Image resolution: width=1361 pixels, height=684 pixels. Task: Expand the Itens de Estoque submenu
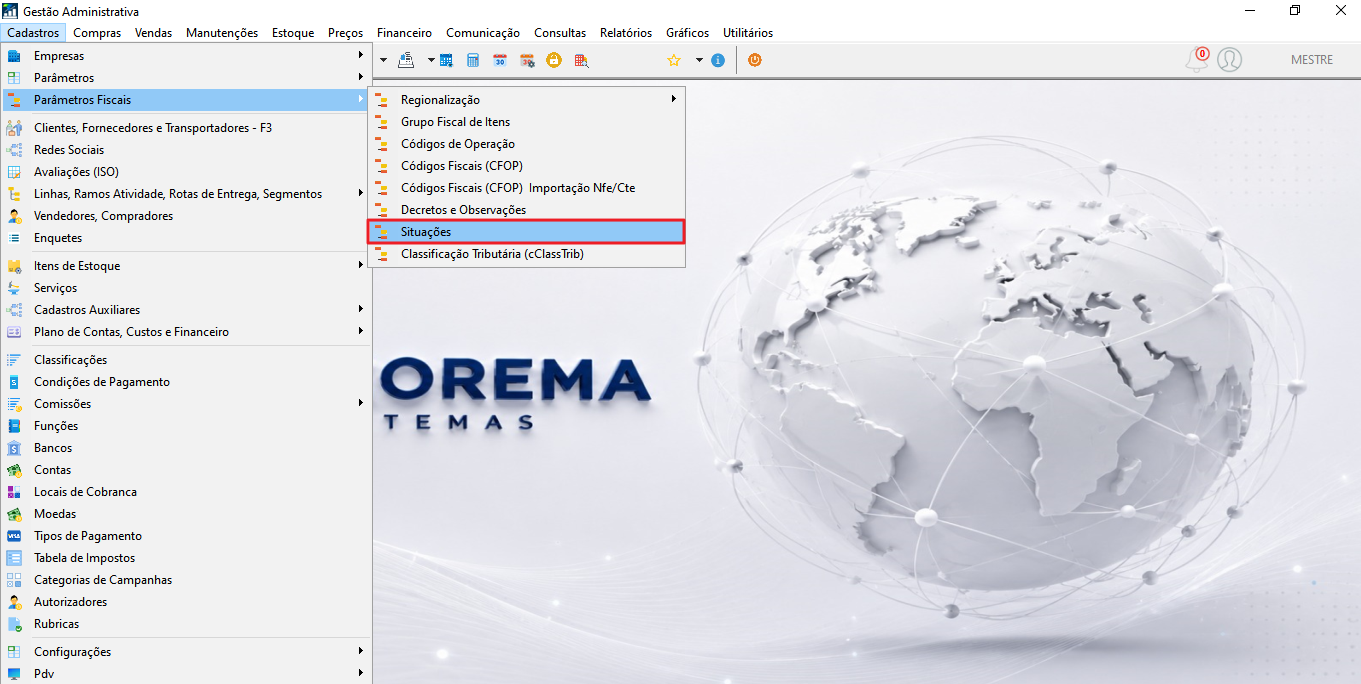click(x=360, y=266)
